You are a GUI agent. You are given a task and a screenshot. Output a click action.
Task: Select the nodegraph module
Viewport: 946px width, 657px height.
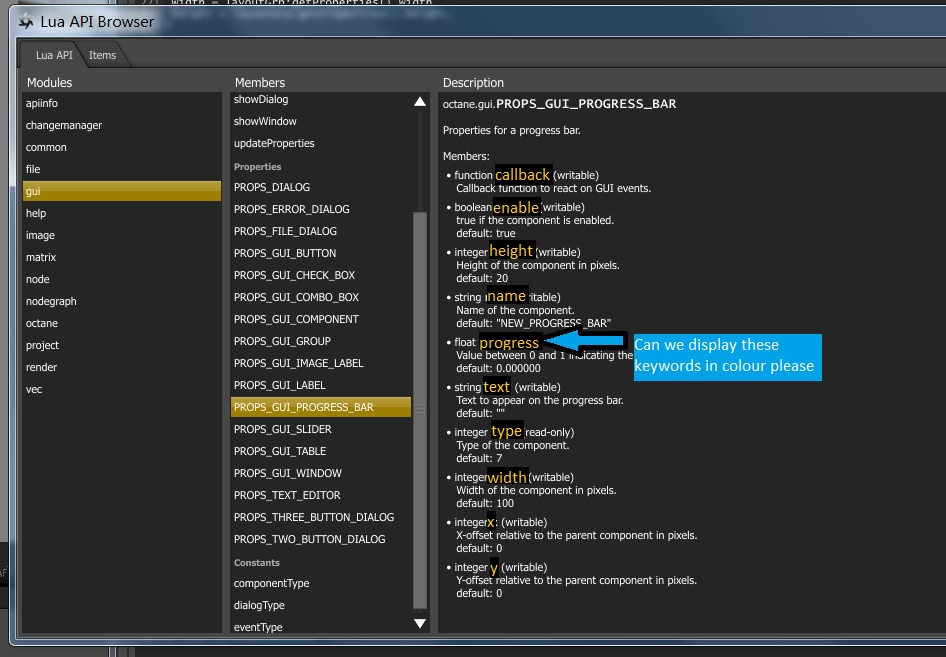tap(122, 302)
